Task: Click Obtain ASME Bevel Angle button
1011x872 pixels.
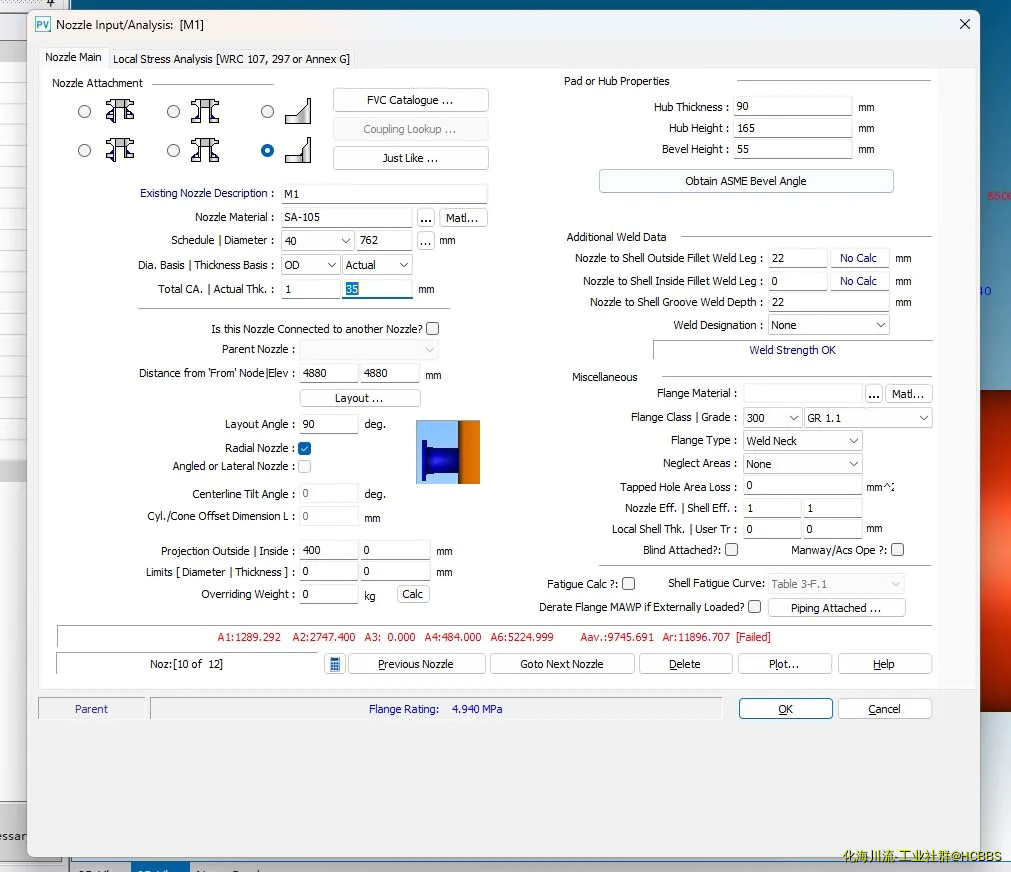Action: click(x=746, y=181)
